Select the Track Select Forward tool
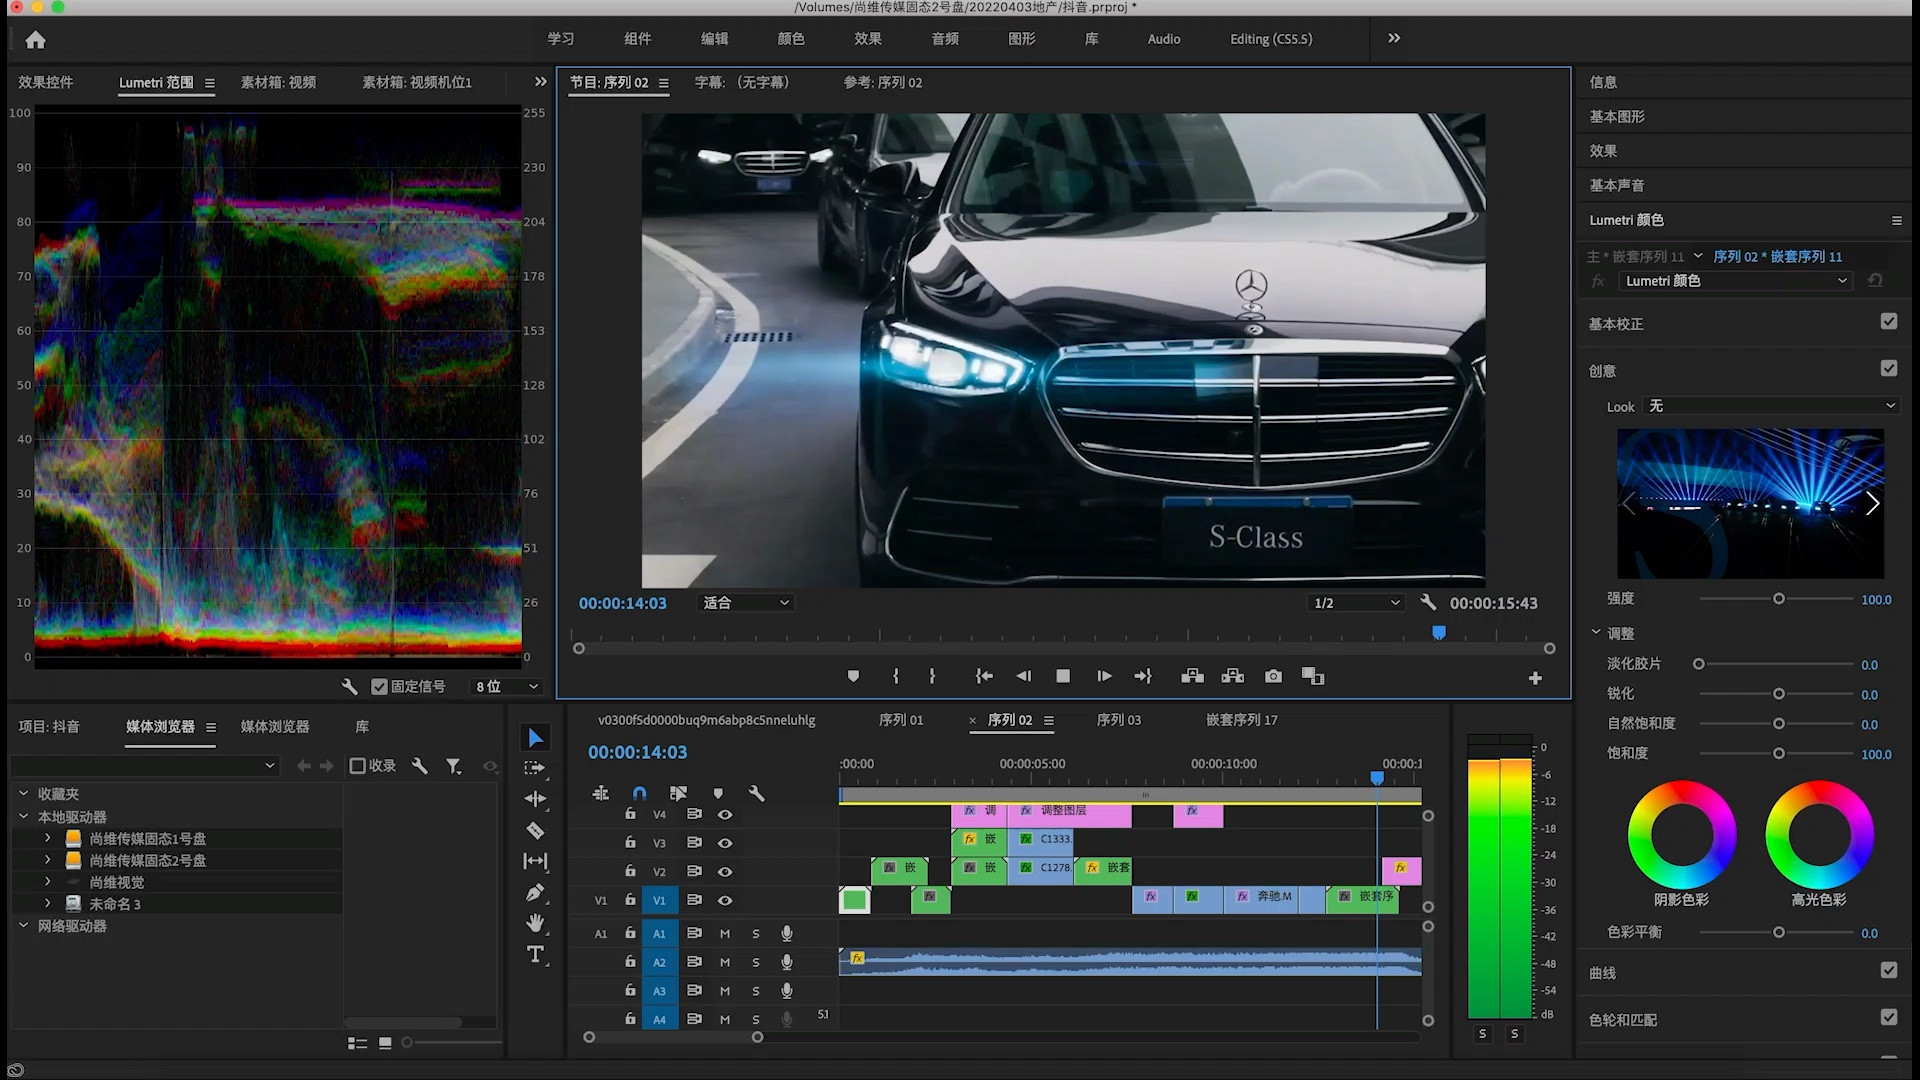Screen dimensions: 1920x1080 point(535,768)
